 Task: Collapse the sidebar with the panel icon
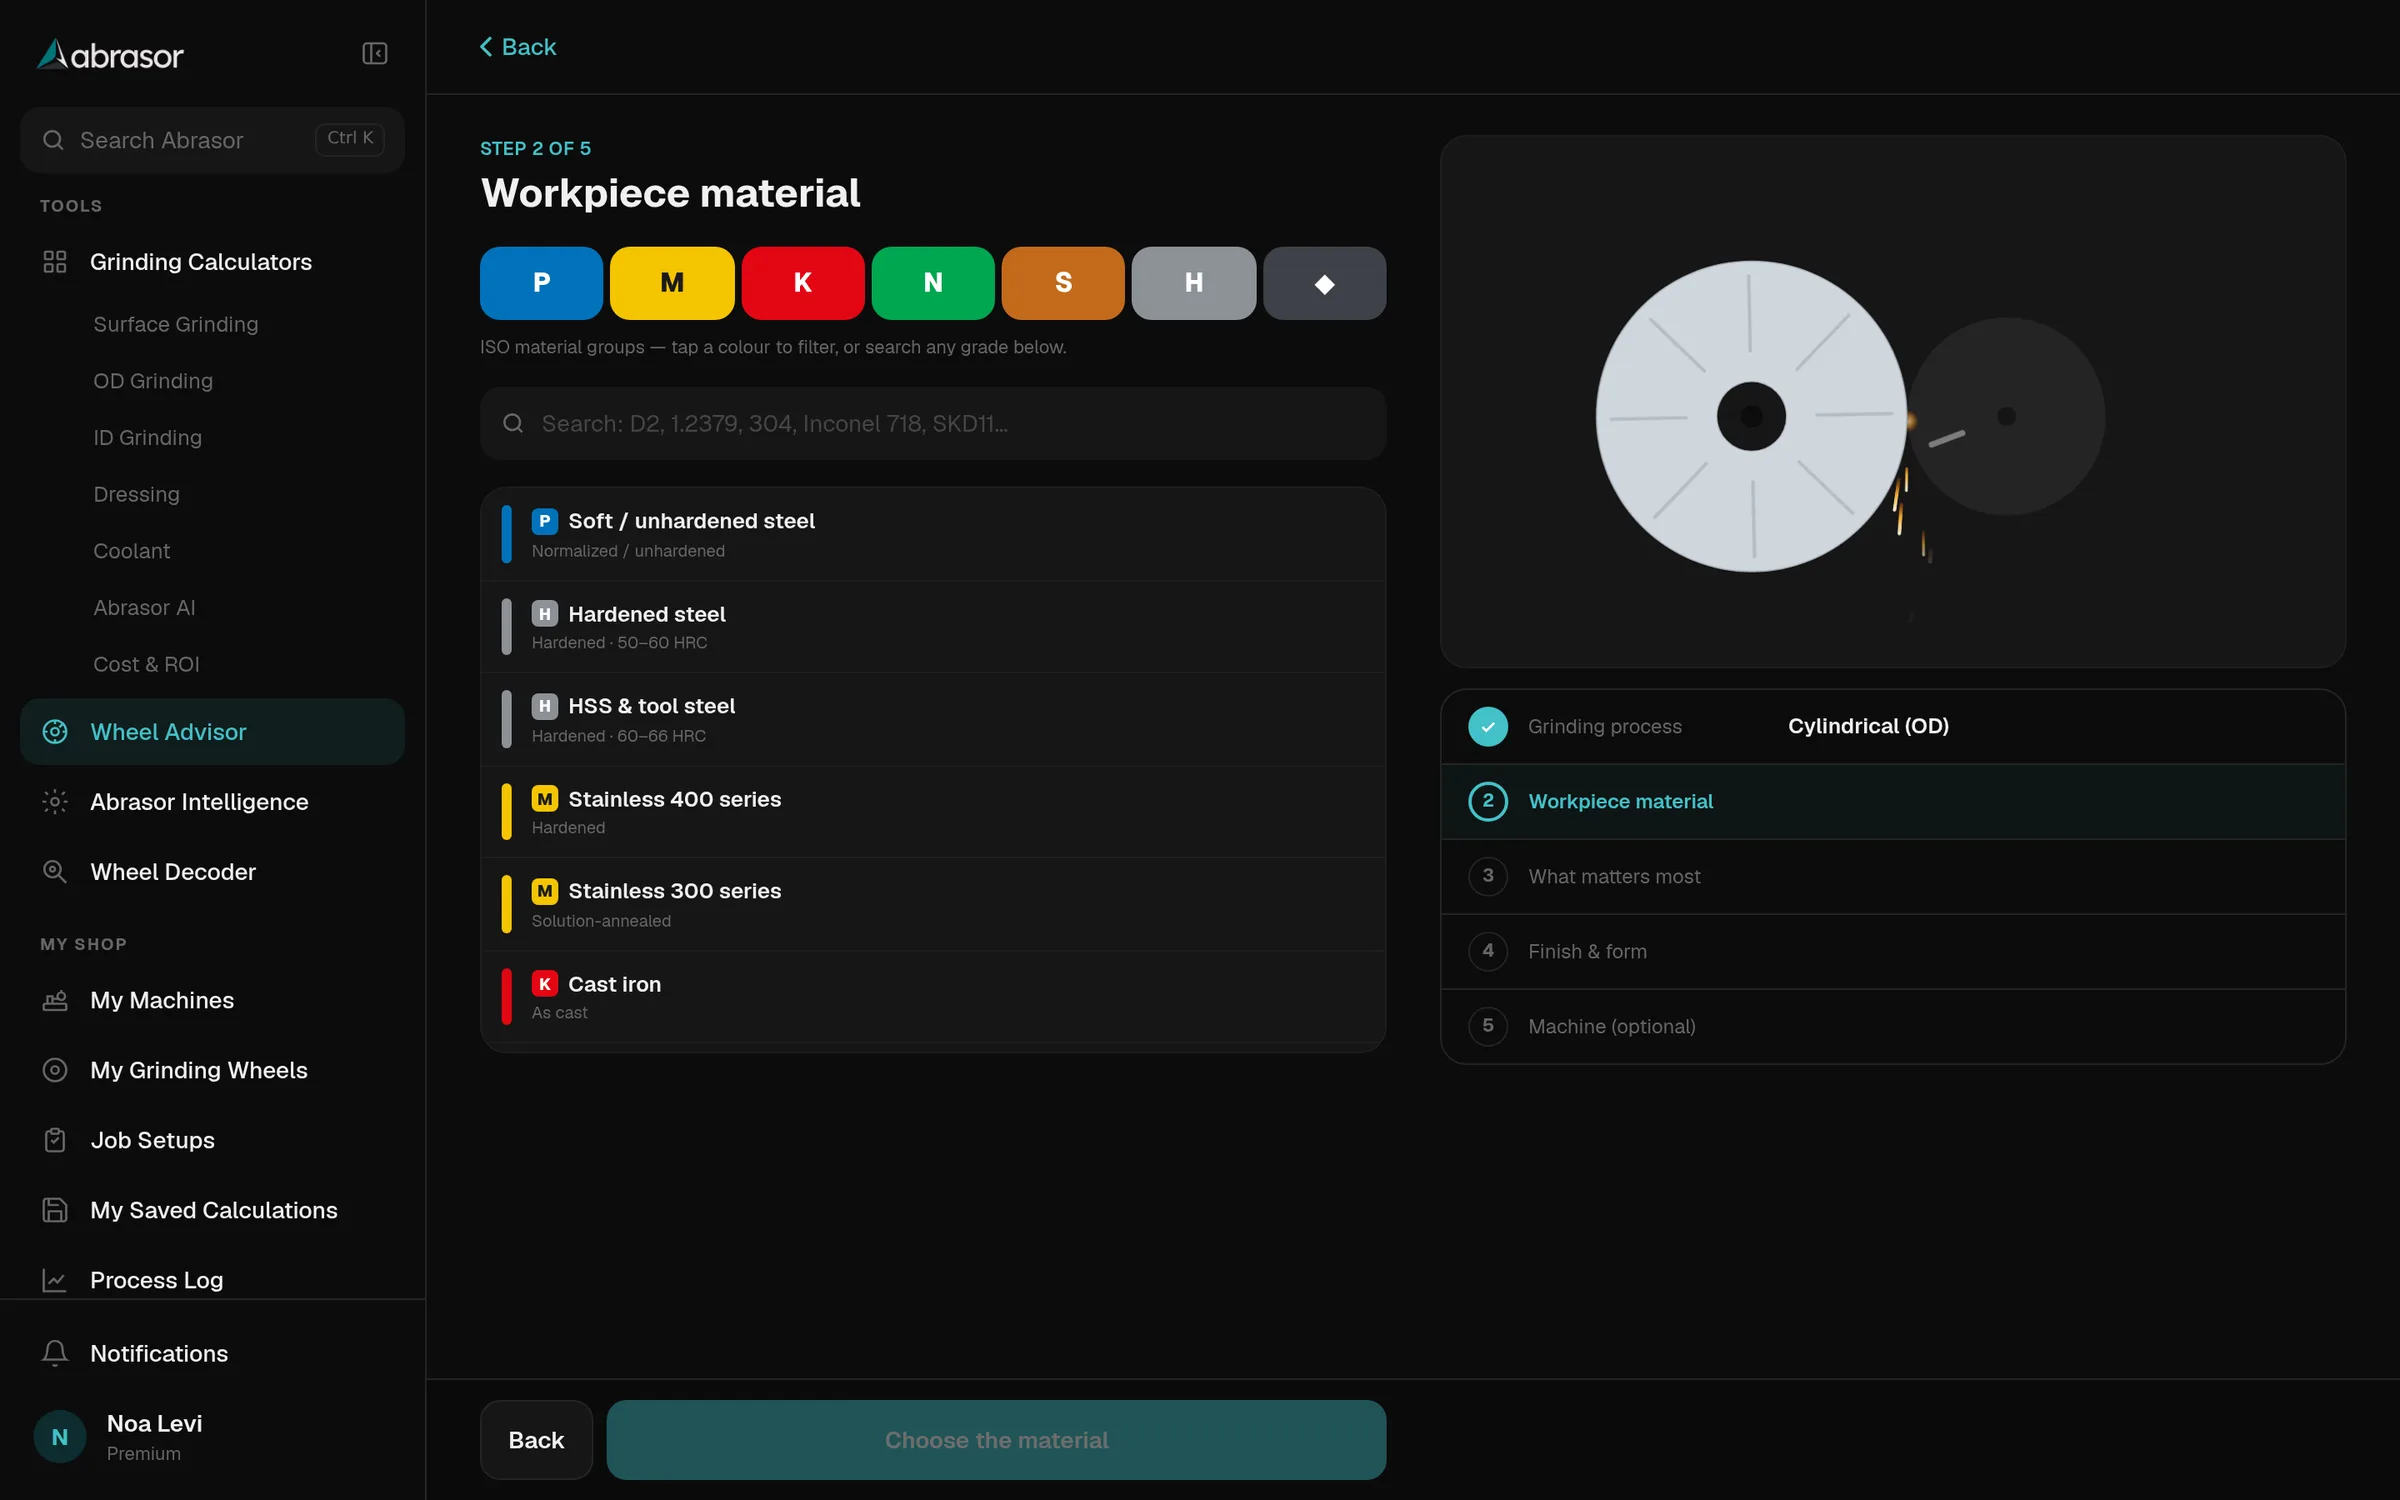(x=374, y=53)
